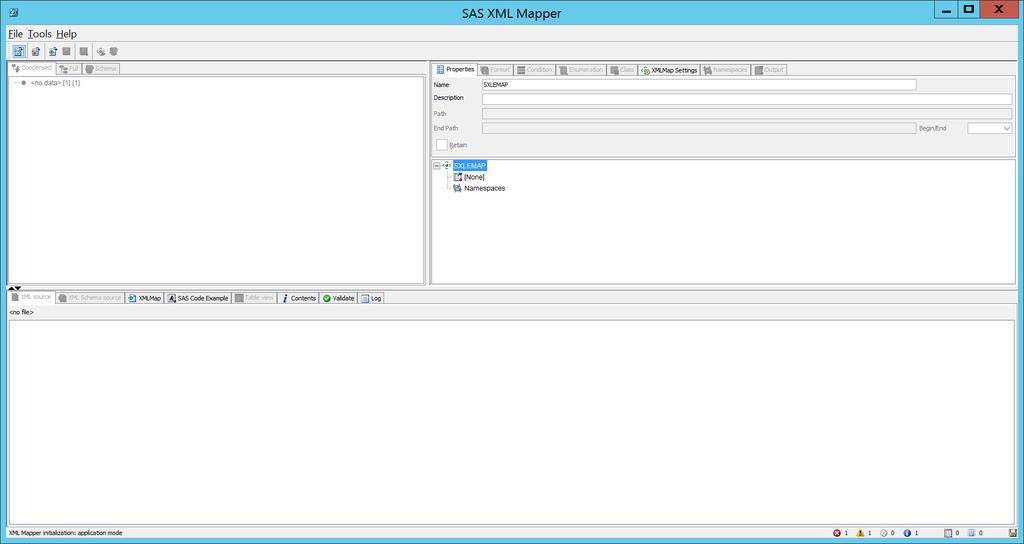Show the XML source tab
The image size is (1024, 544).
coord(31,297)
